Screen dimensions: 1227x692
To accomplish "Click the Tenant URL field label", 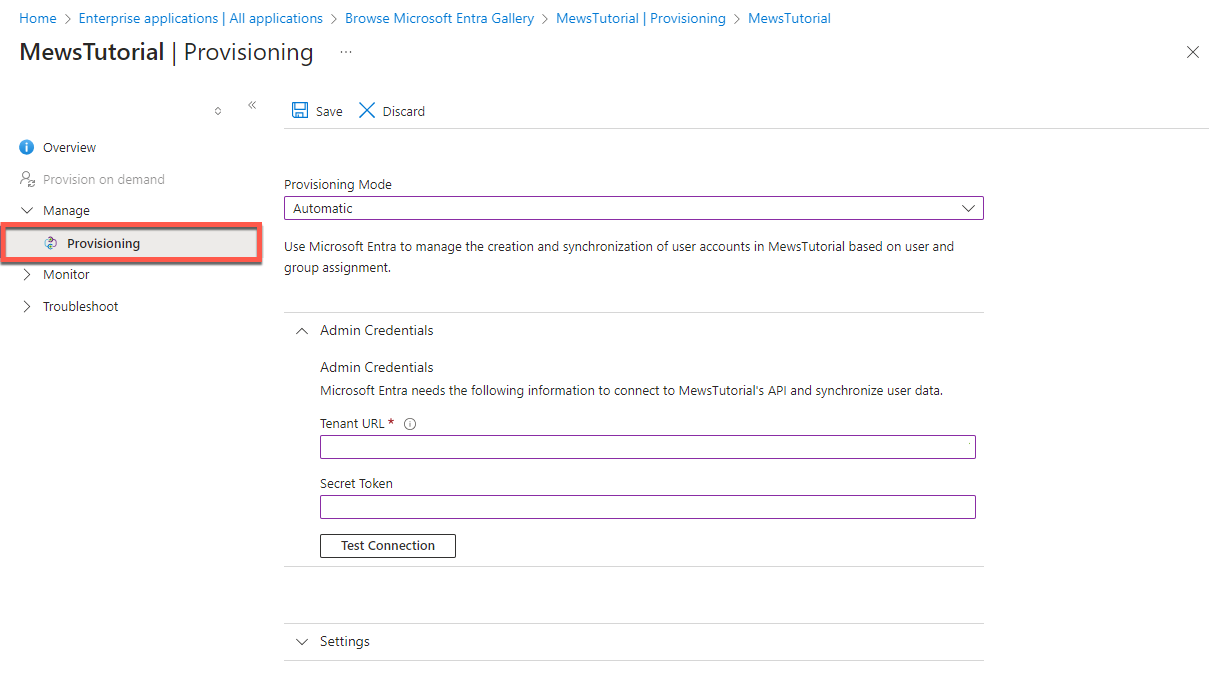I will (352, 423).
